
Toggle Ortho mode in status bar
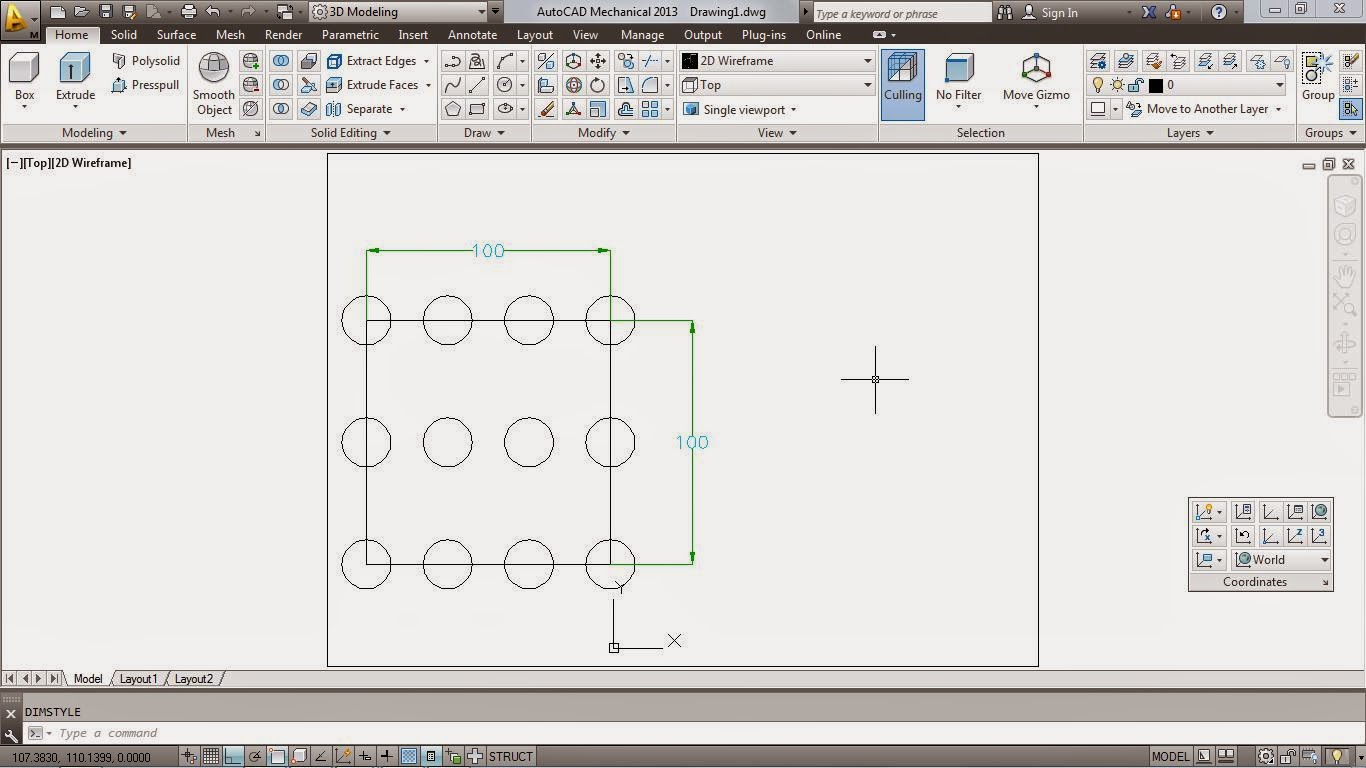pos(232,756)
